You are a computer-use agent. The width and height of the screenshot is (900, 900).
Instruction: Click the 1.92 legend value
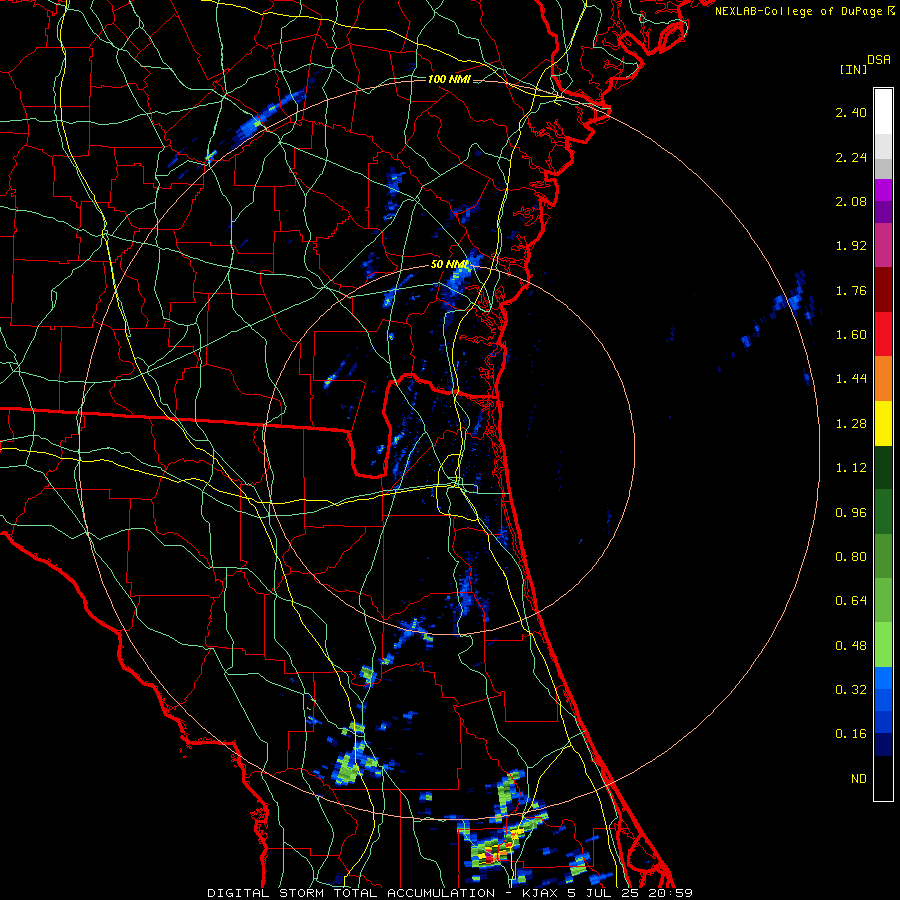[x=851, y=246]
